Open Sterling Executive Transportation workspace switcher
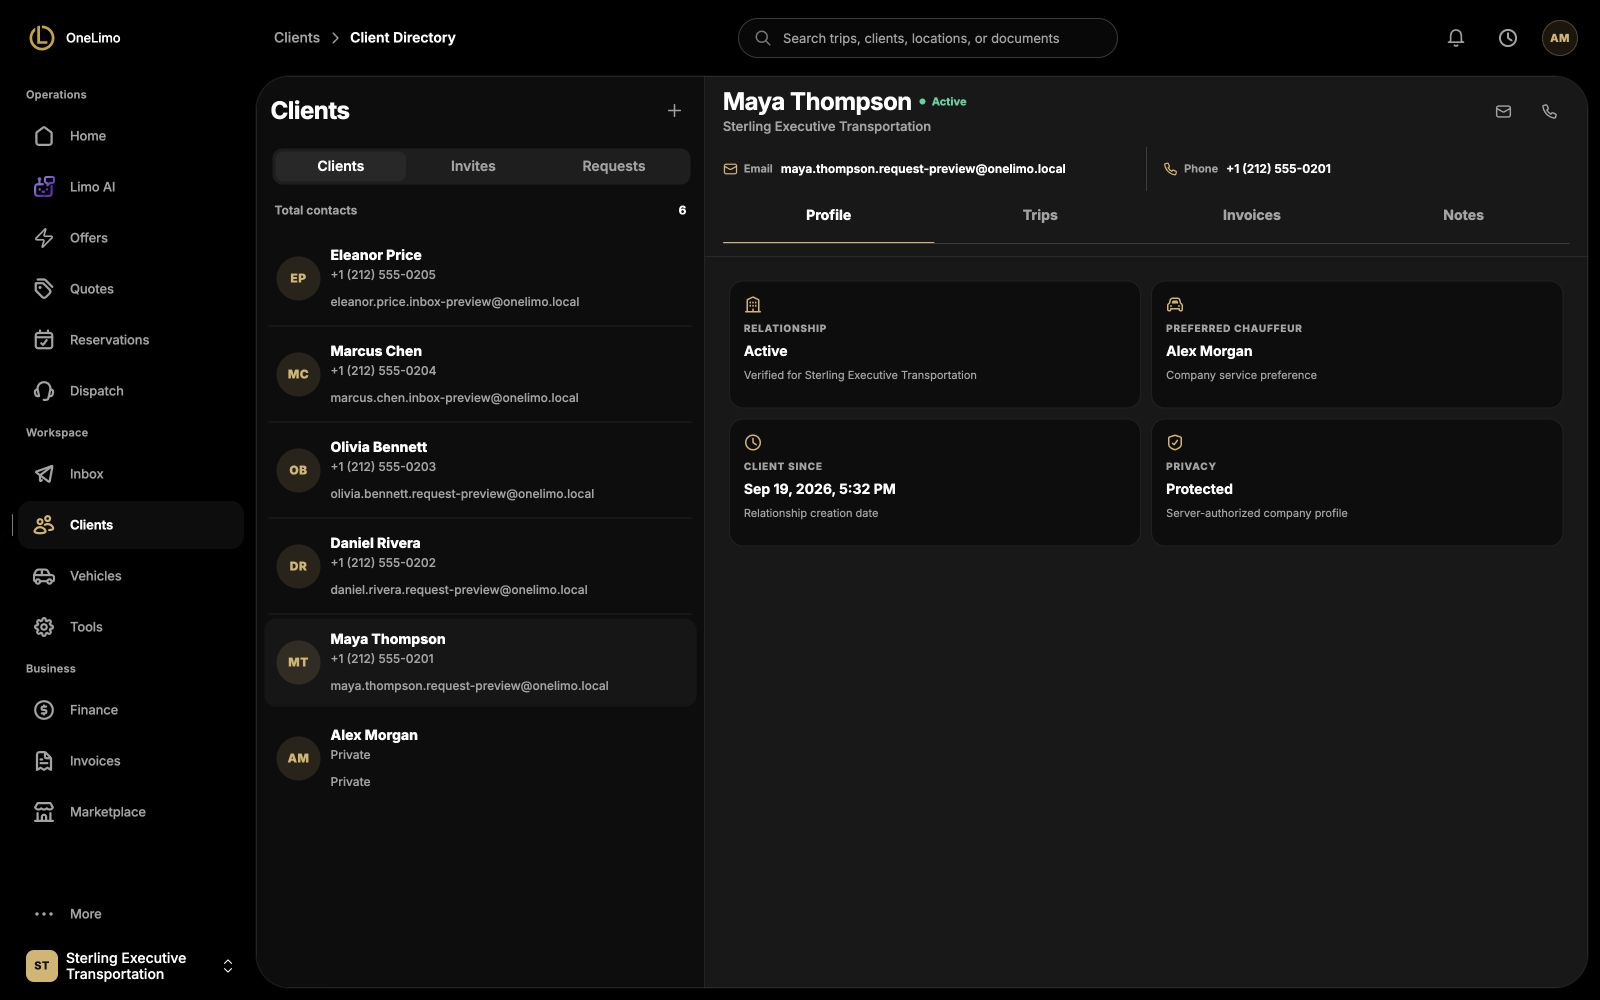This screenshot has height=1000, width=1600. point(131,966)
